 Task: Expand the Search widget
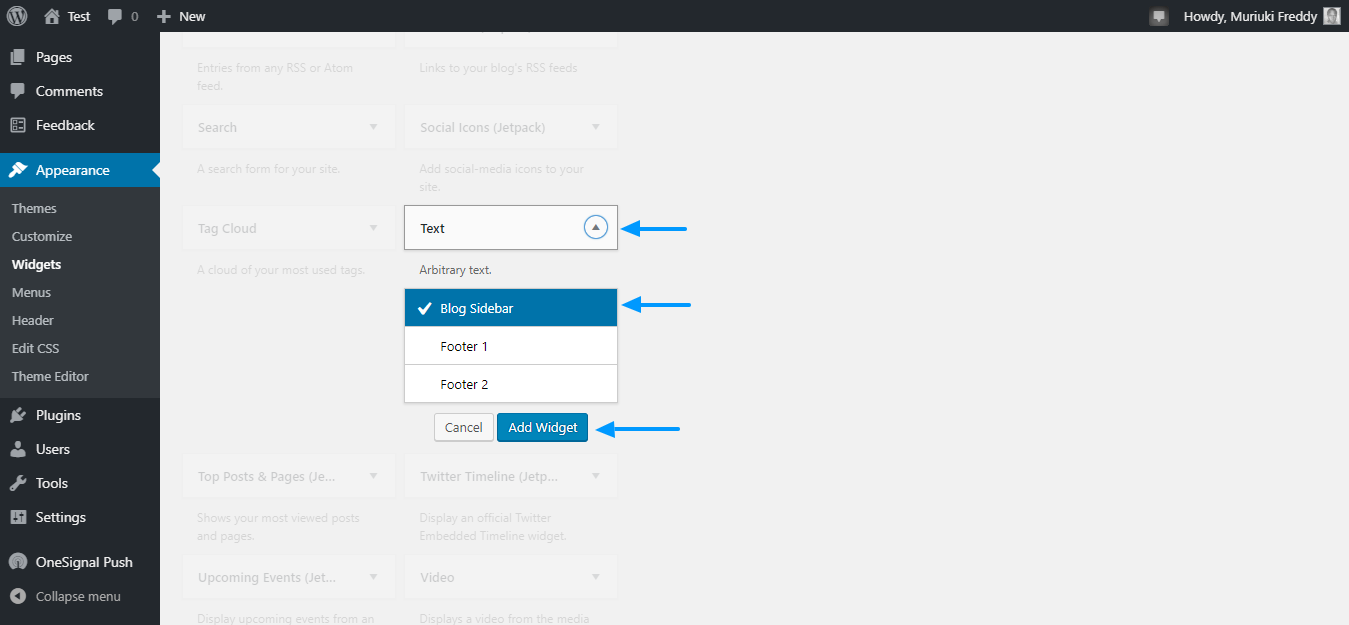(x=374, y=127)
